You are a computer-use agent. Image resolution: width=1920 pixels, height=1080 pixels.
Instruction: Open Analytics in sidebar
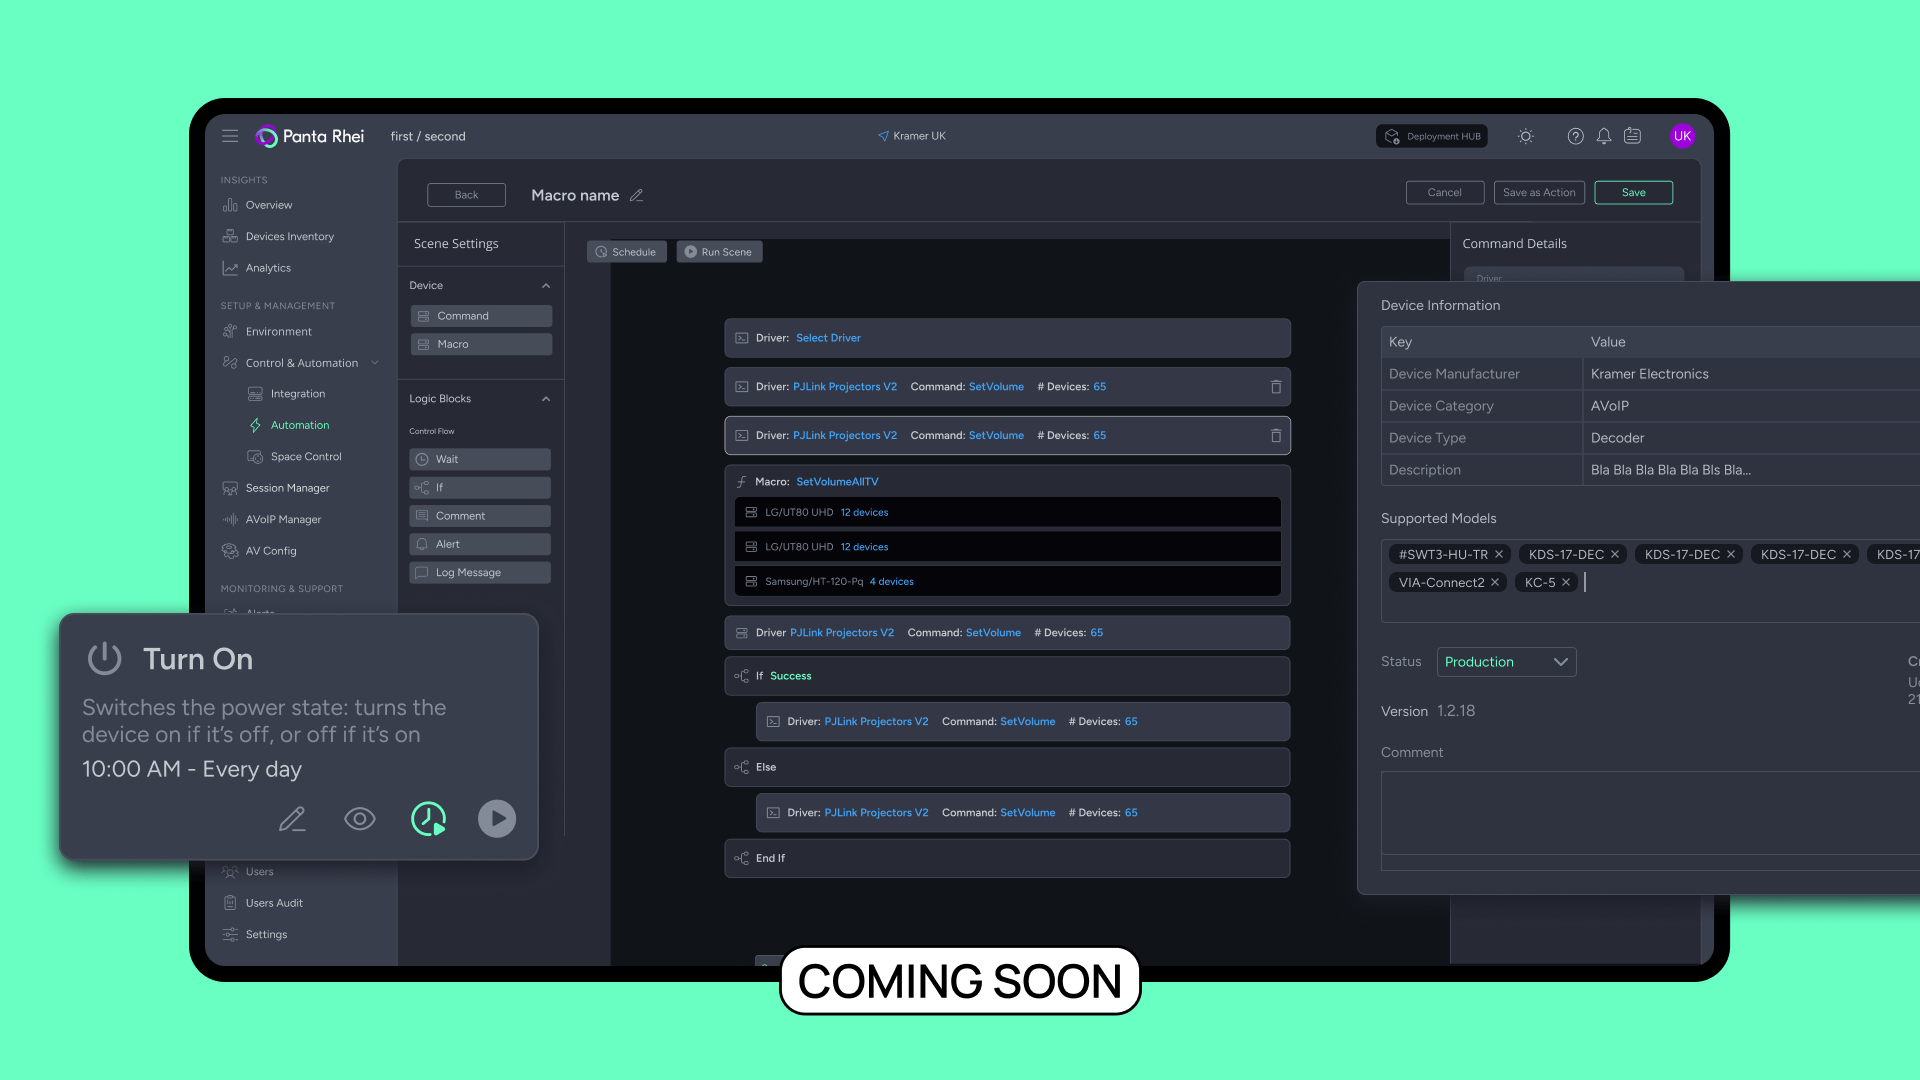click(x=268, y=268)
